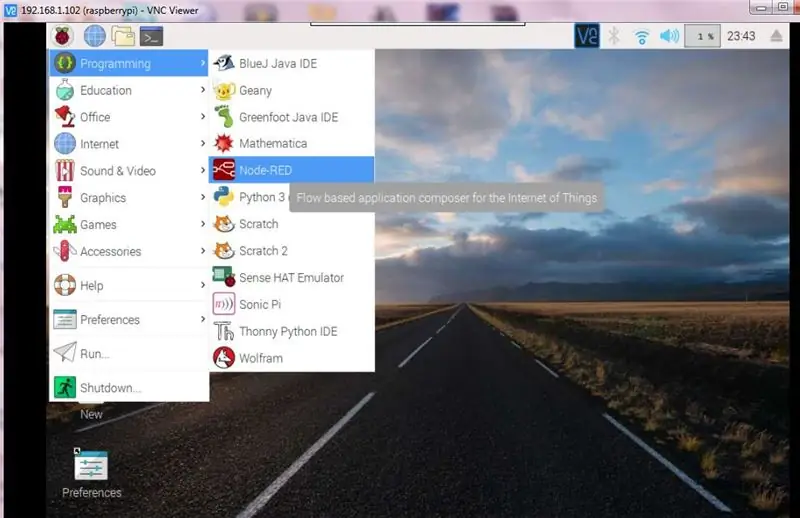Click the eject icon in the panel
The height and width of the screenshot is (518, 800).
click(x=776, y=36)
